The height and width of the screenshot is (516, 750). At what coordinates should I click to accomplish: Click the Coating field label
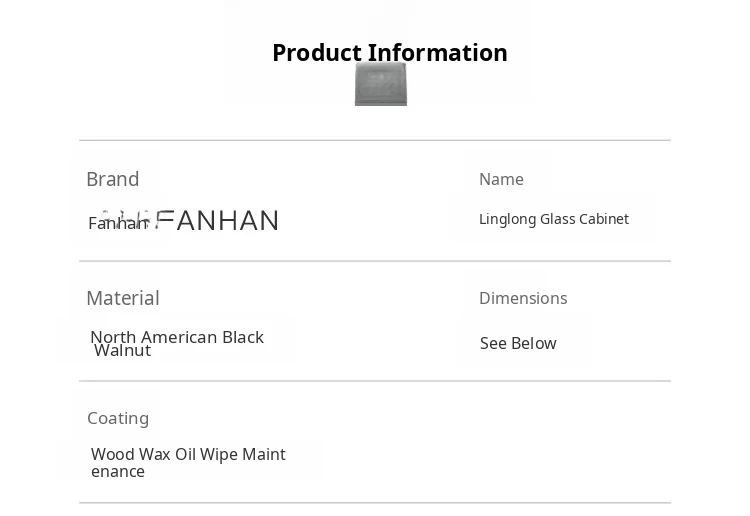pos(118,418)
